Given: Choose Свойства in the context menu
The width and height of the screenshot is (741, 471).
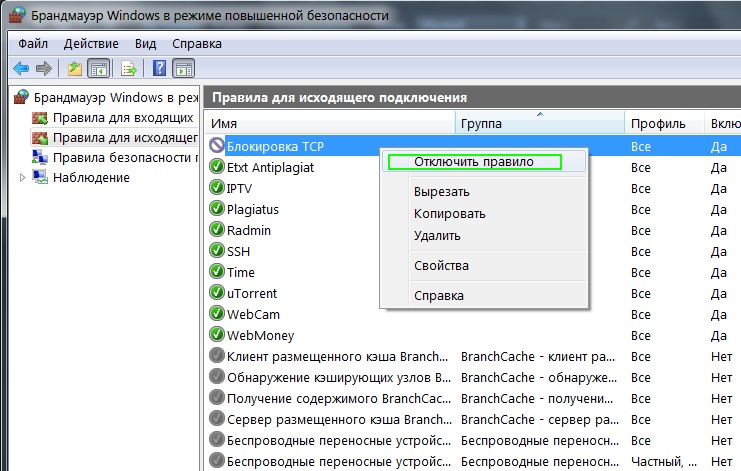Looking at the screenshot, I should click(x=441, y=266).
